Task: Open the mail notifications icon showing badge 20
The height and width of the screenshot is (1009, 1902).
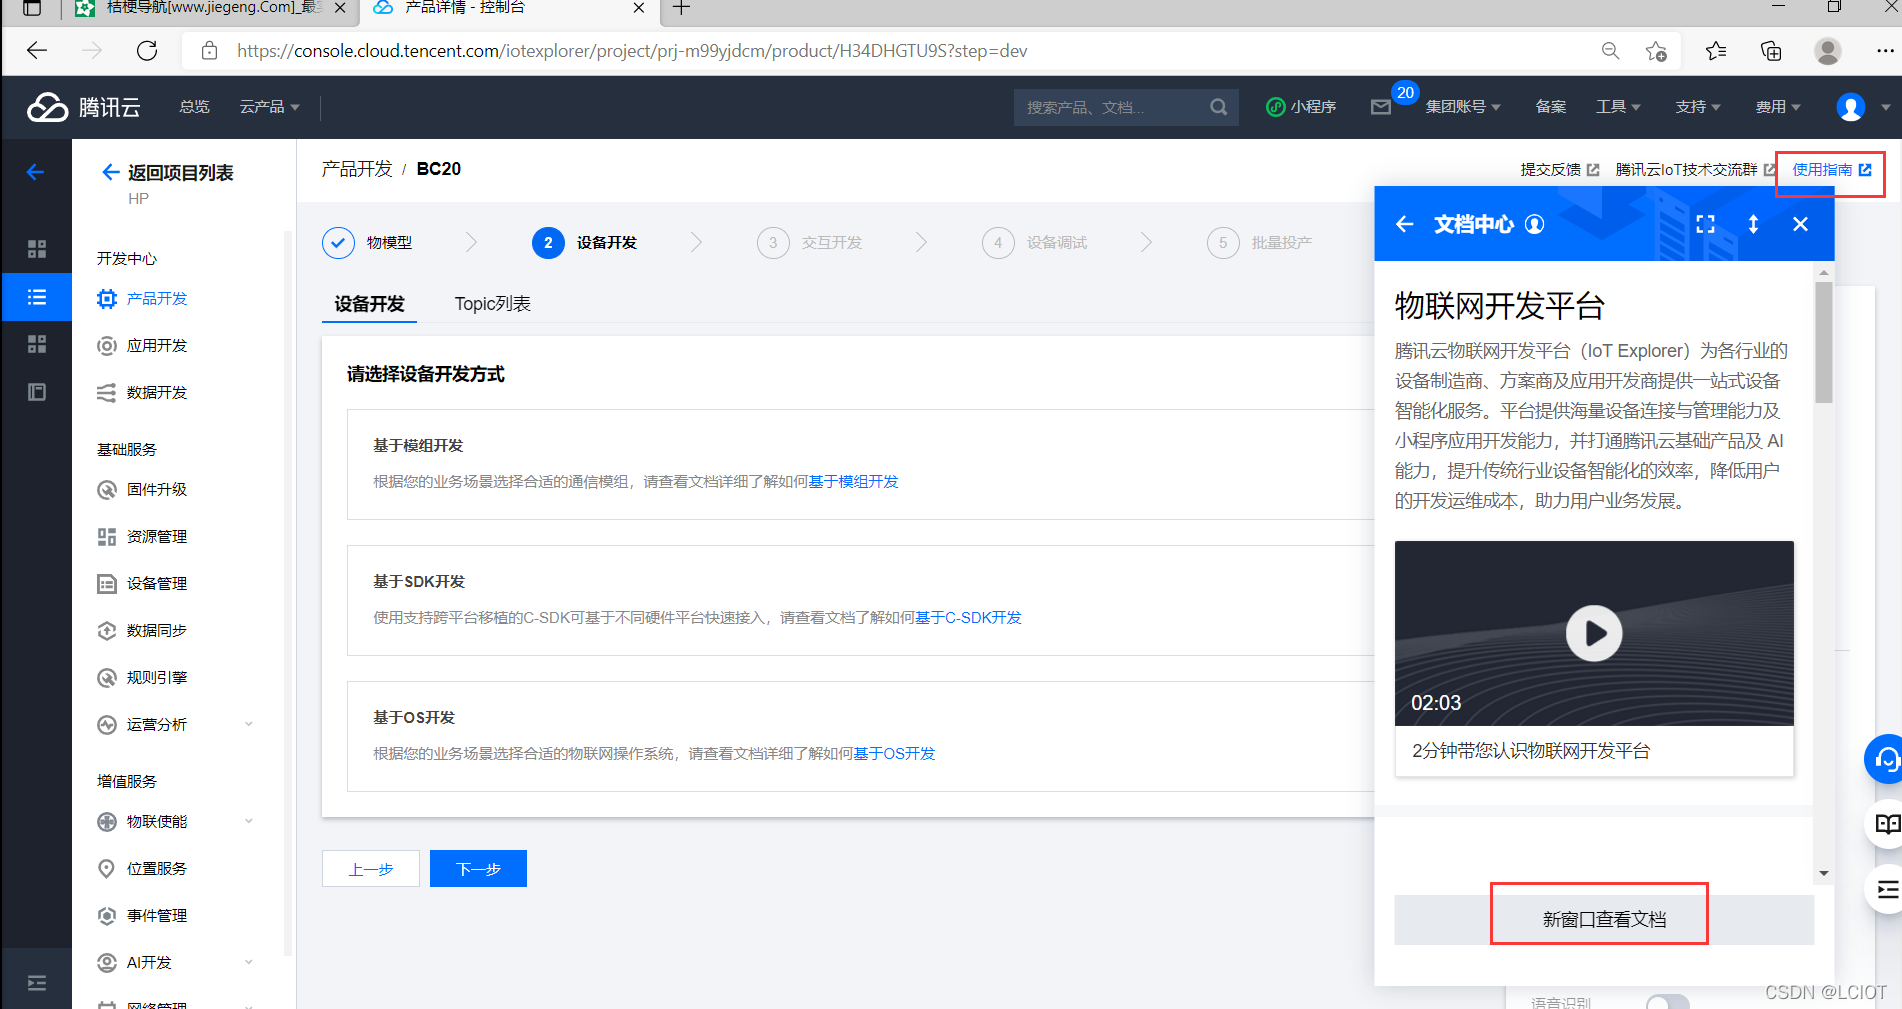Action: 1382,106
